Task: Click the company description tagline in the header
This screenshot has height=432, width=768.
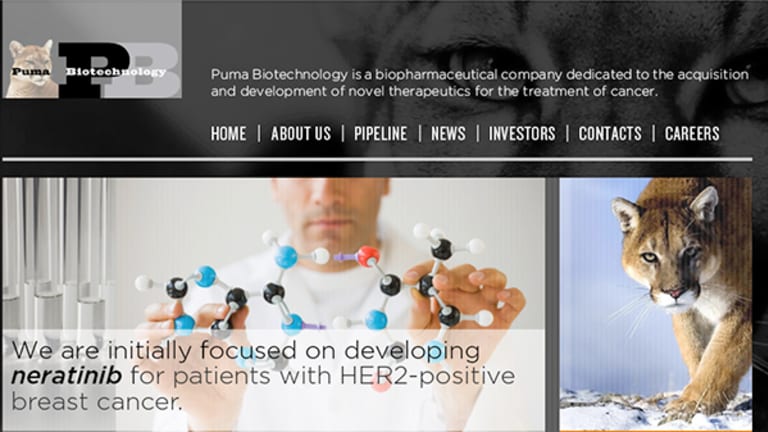Action: 480,83
